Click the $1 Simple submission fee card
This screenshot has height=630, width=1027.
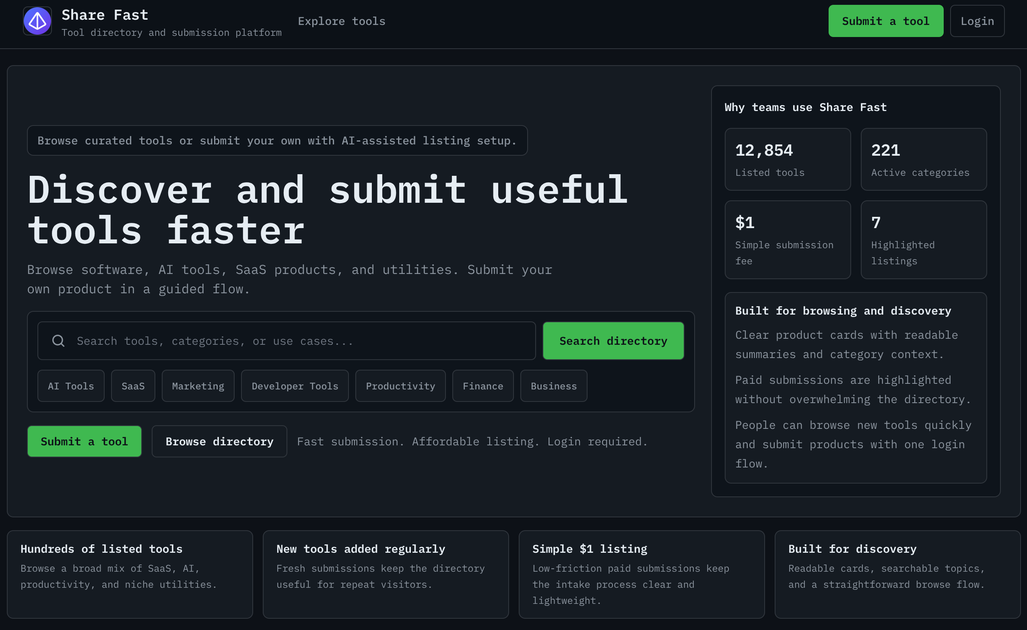click(787, 240)
